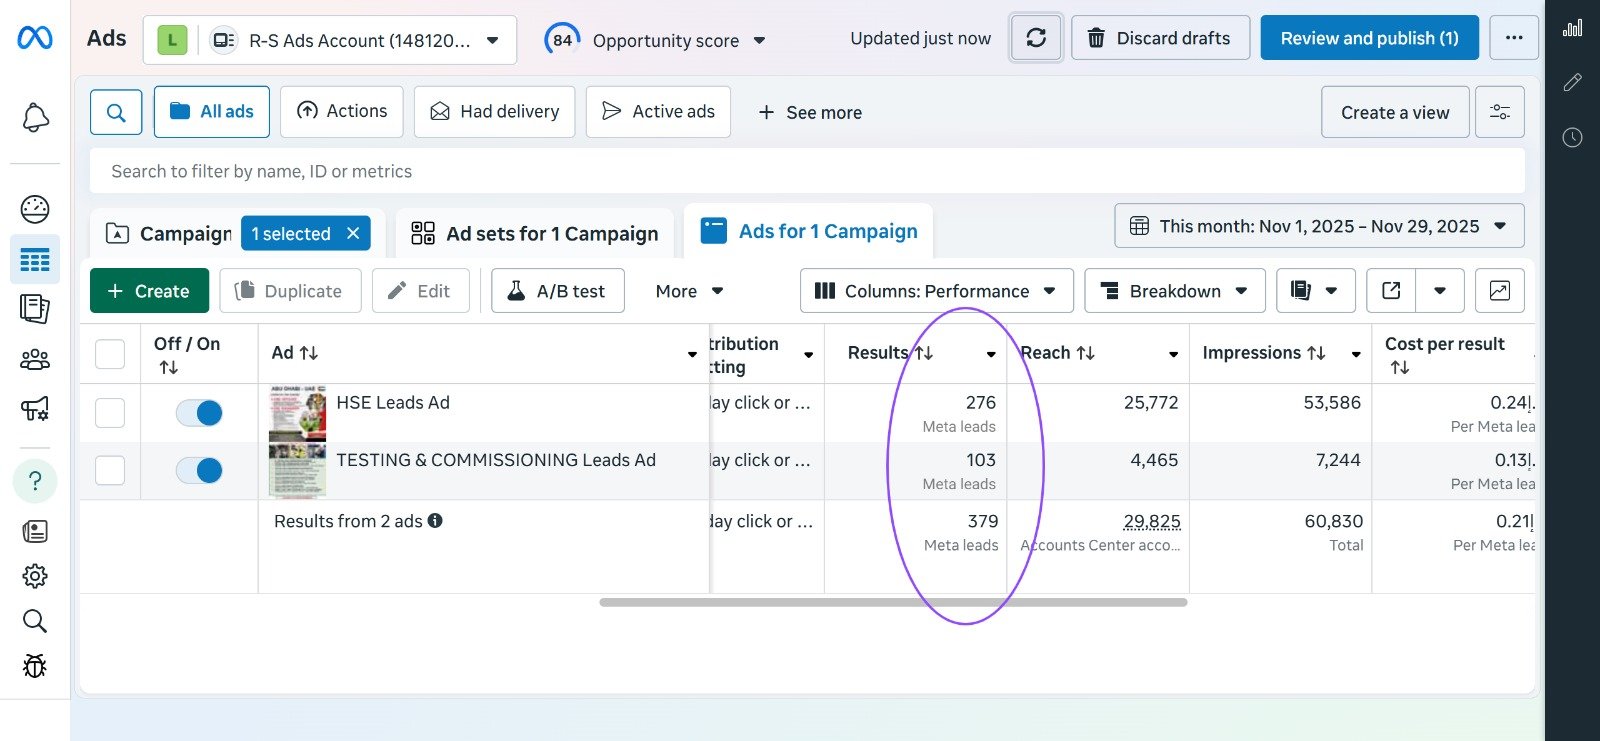The height and width of the screenshot is (741, 1600).
Task: Switch to Ad sets for 1 Campaign tab
Action: [x=535, y=233]
